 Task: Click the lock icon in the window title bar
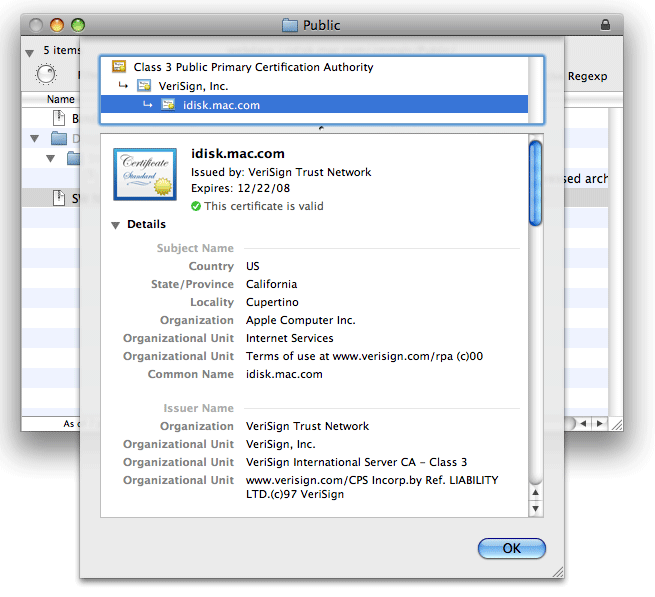coord(605,25)
